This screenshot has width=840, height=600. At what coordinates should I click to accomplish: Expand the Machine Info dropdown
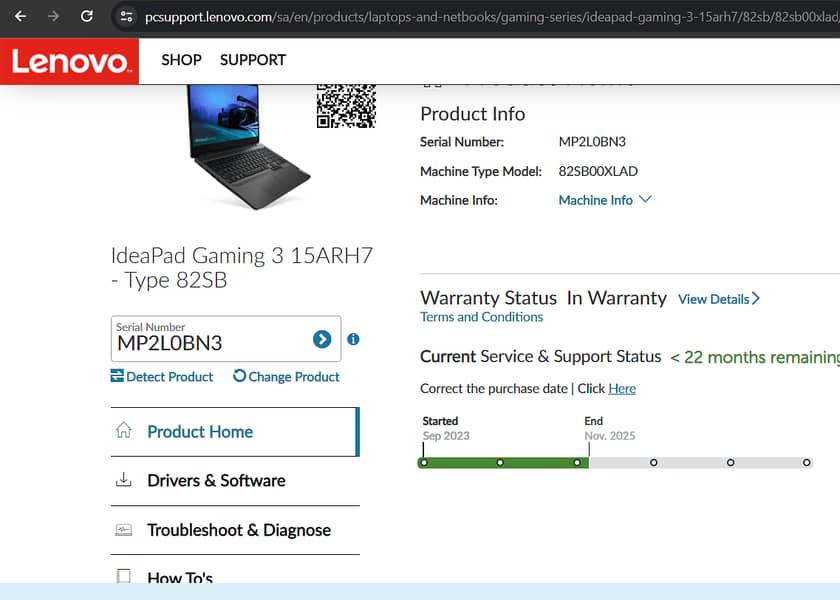604,200
